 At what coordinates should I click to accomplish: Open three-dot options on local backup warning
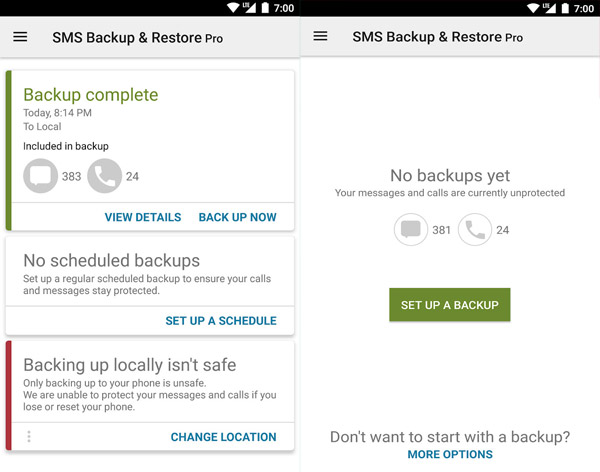click(29, 436)
